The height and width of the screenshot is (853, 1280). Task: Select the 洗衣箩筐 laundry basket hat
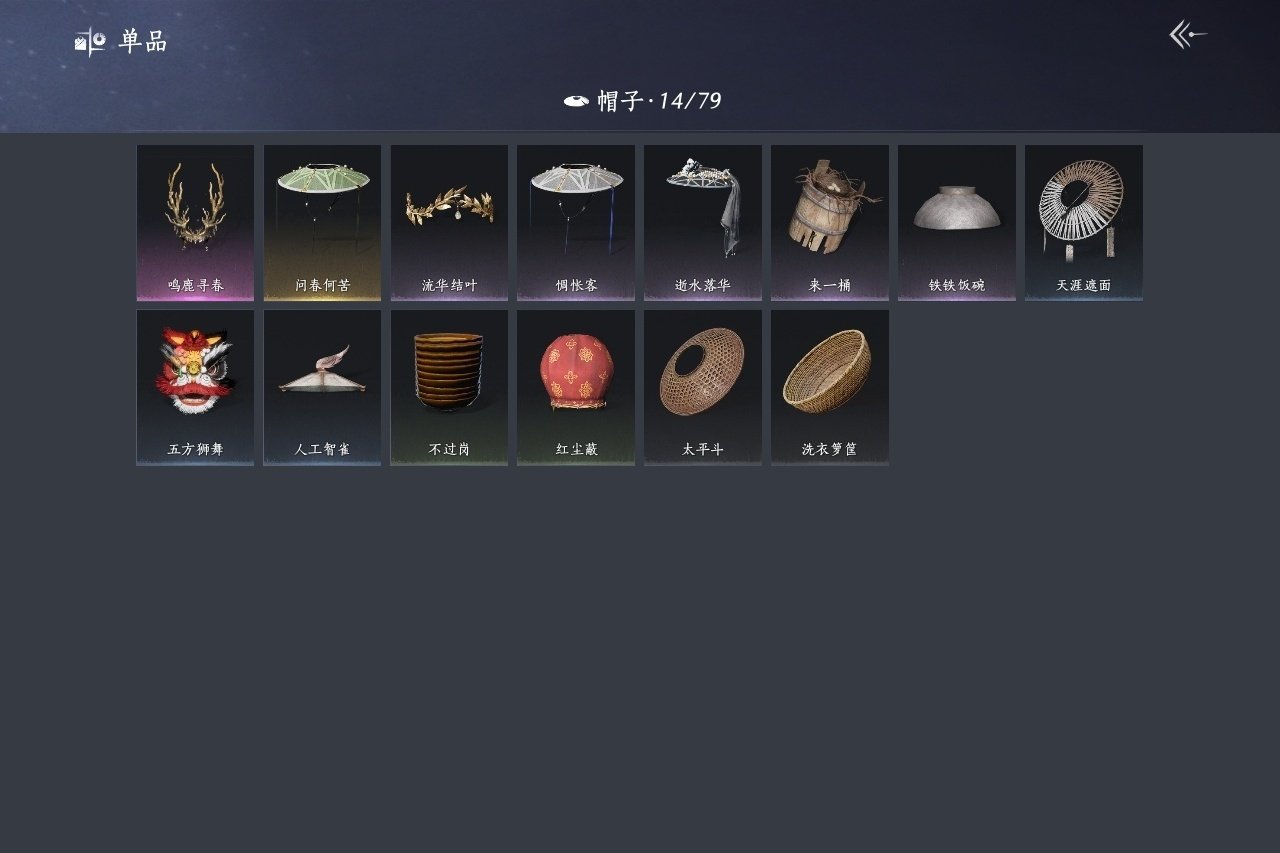click(830, 388)
